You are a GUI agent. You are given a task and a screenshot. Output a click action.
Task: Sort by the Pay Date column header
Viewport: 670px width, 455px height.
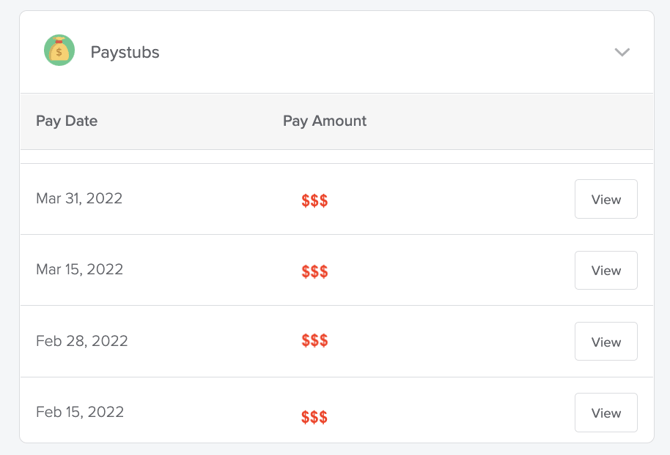[x=66, y=121]
